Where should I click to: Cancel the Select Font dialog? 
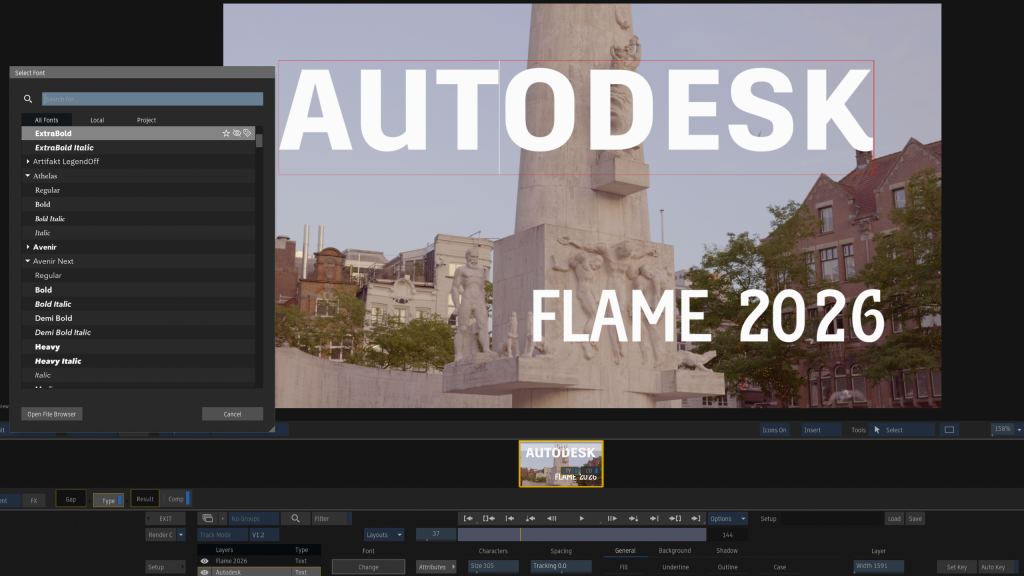pyautogui.click(x=232, y=414)
